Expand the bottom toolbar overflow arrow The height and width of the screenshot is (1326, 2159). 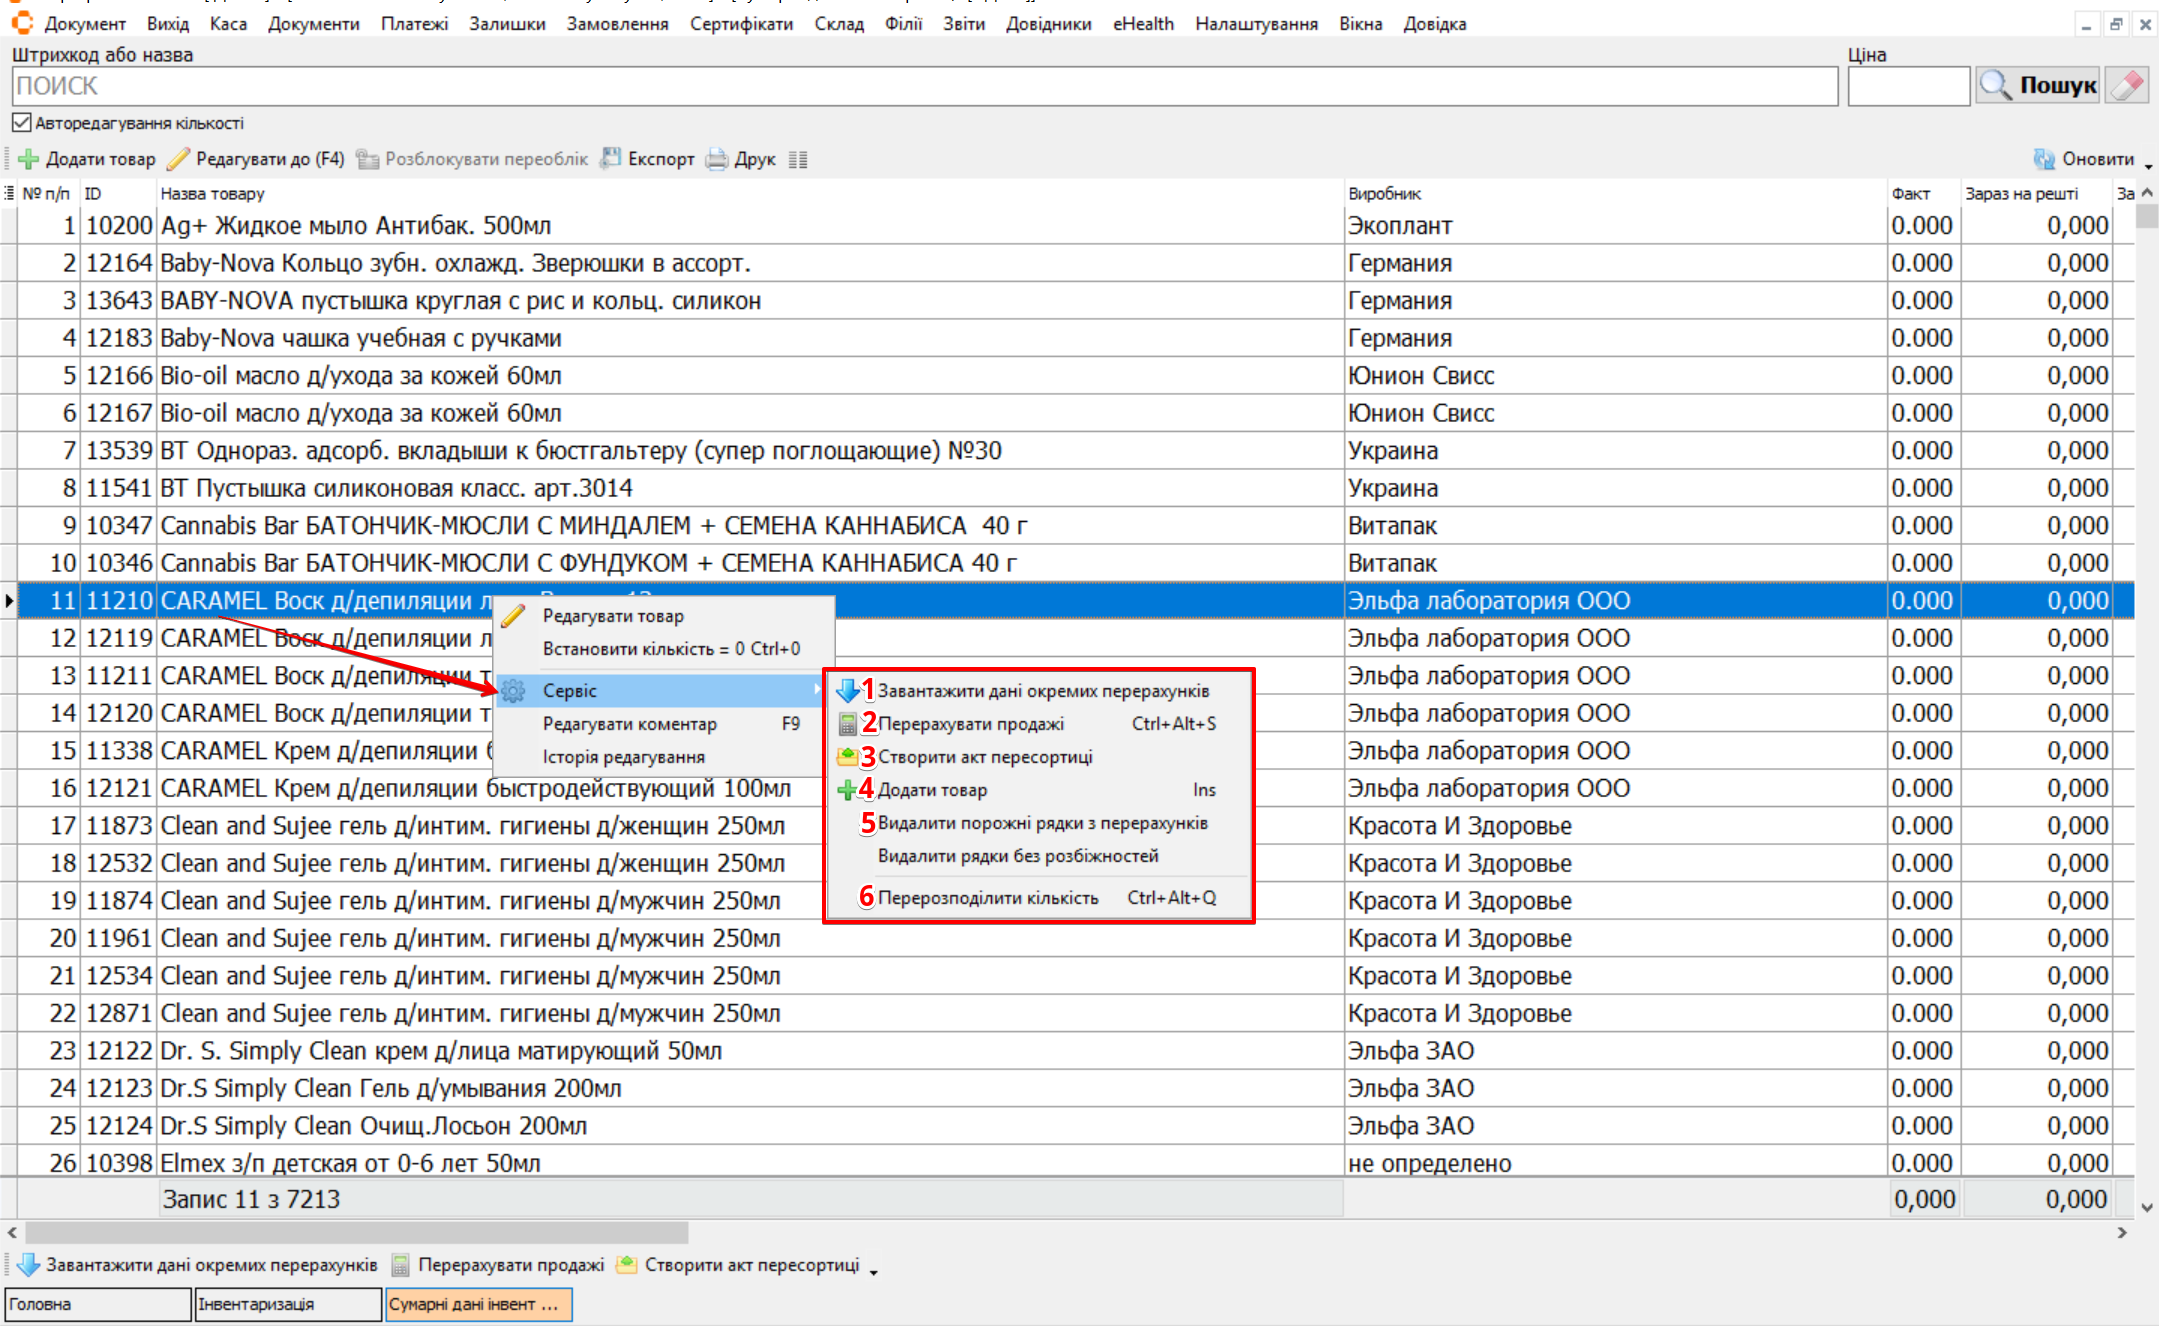pyautogui.click(x=874, y=1271)
